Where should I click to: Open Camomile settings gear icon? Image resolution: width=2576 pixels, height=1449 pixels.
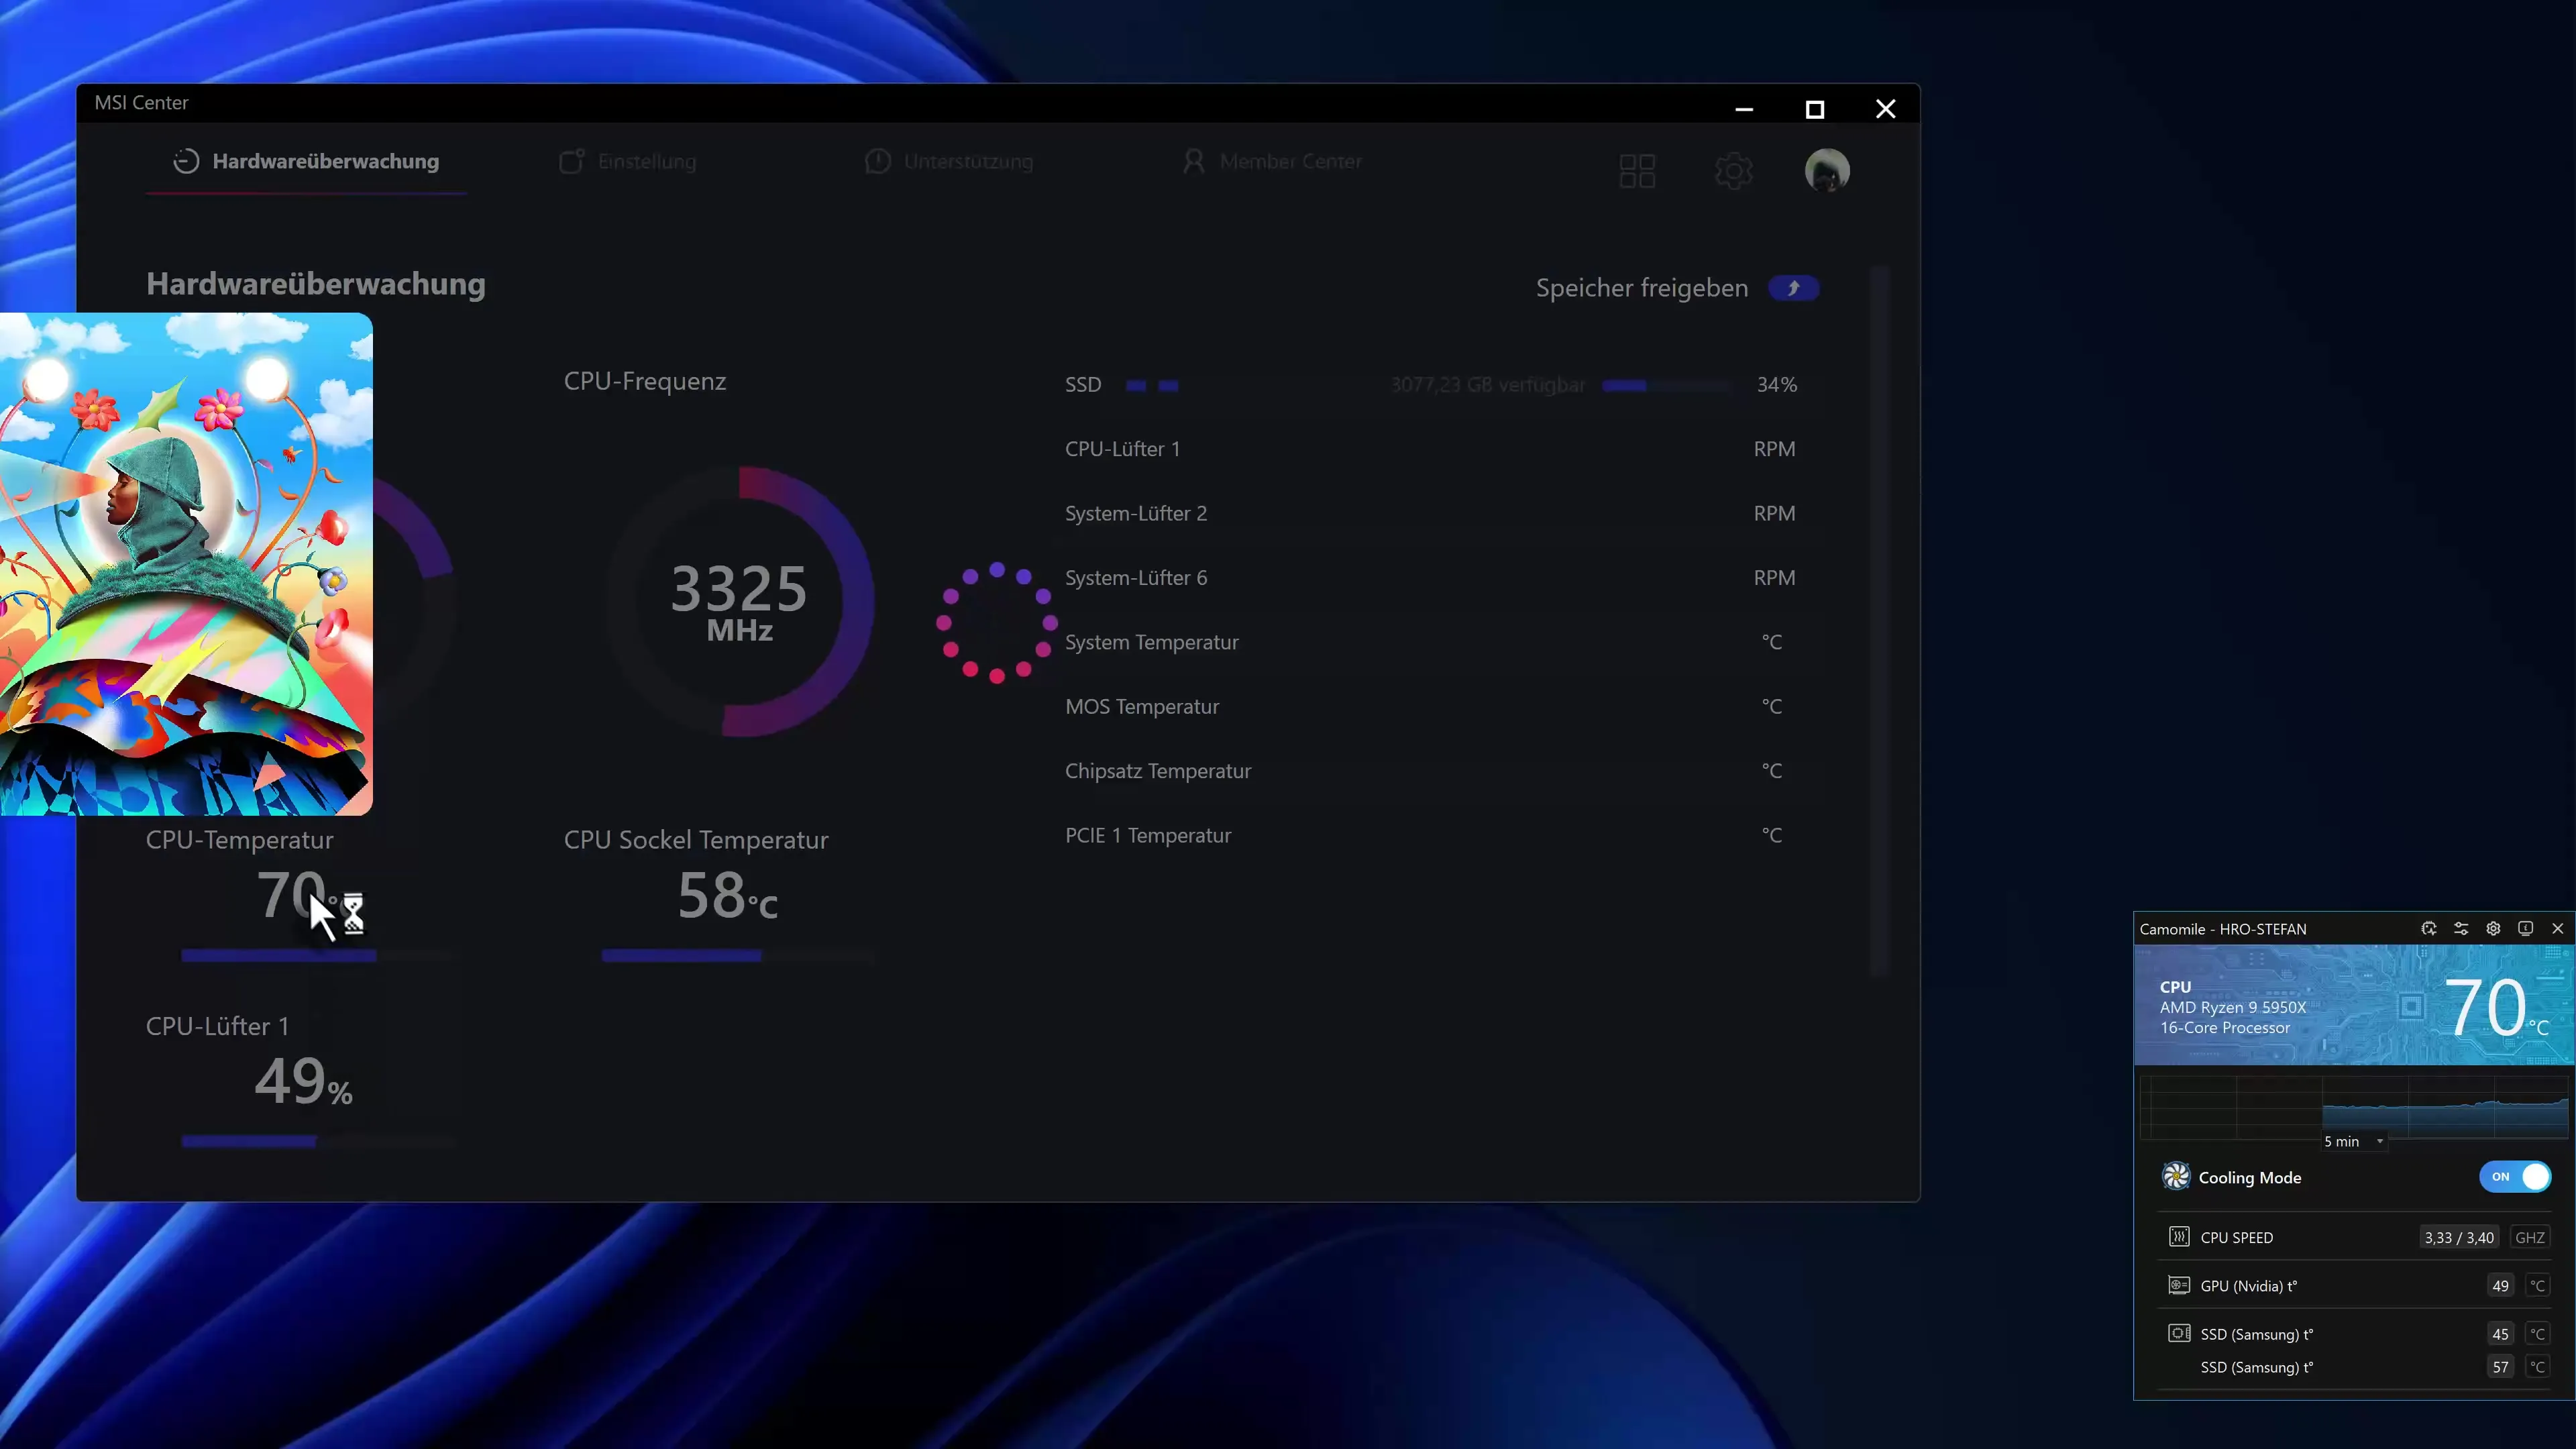(x=2493, y=928)
